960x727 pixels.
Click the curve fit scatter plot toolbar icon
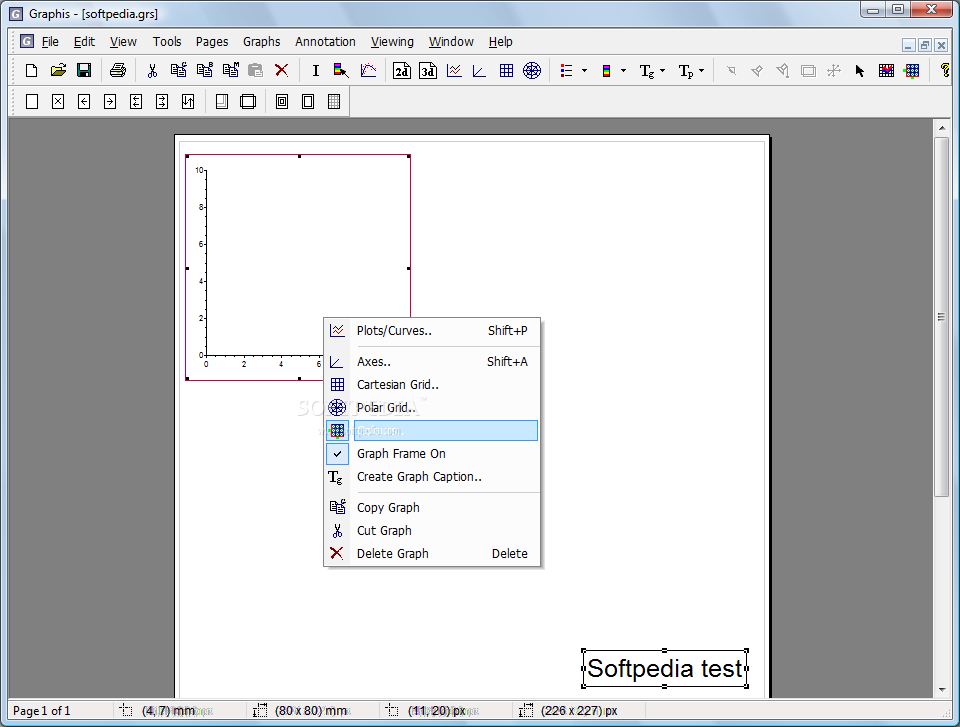(x=368, y=70)
